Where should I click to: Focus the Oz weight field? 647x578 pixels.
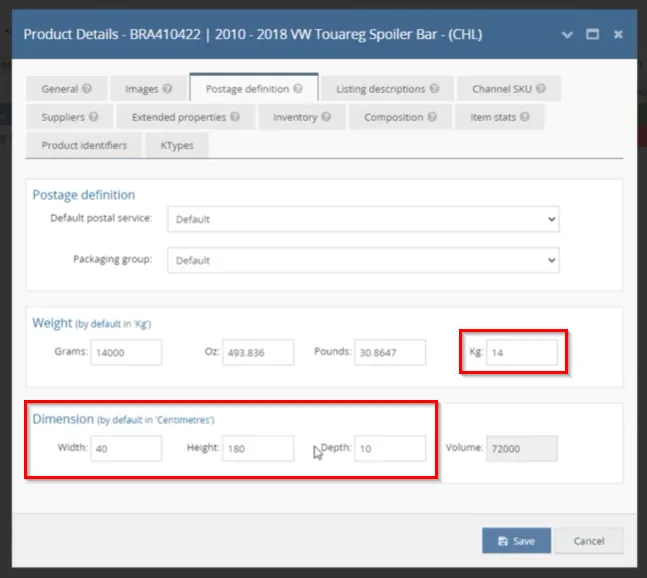click(x=258, y=352)
